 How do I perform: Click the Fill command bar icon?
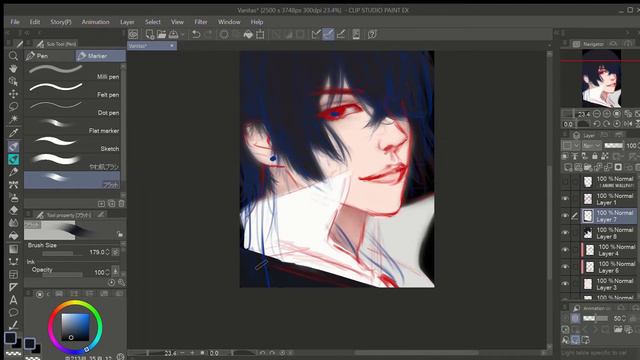pos(248,34)
